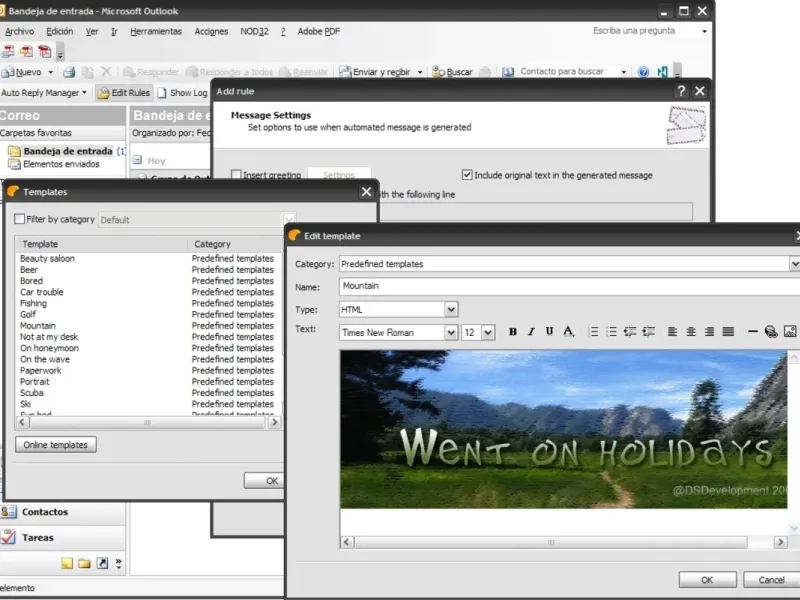Open Bandeja de entrada folder
Viewport: 800px width, 600px height.
click(x=67, y=151)
